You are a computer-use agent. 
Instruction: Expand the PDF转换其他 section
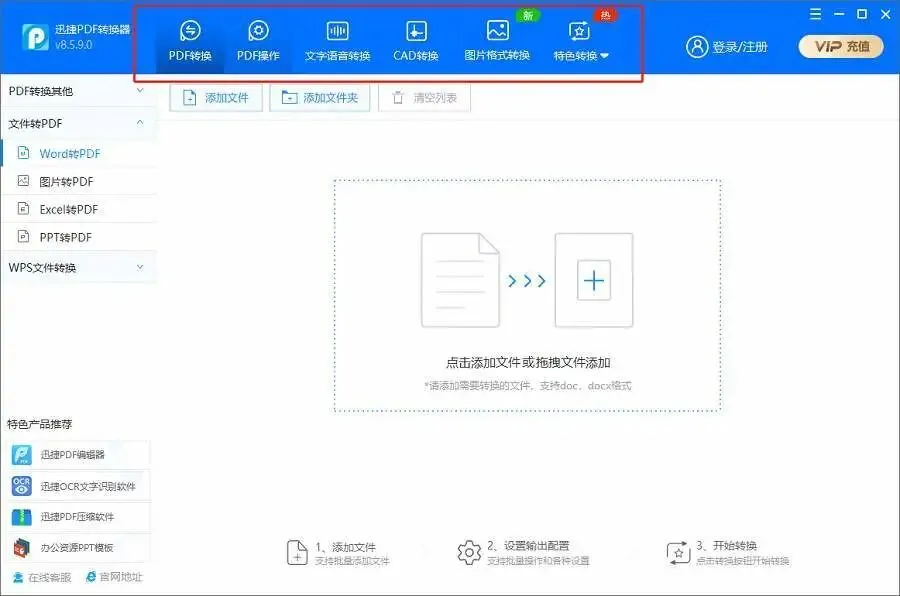tap(79, 91)
